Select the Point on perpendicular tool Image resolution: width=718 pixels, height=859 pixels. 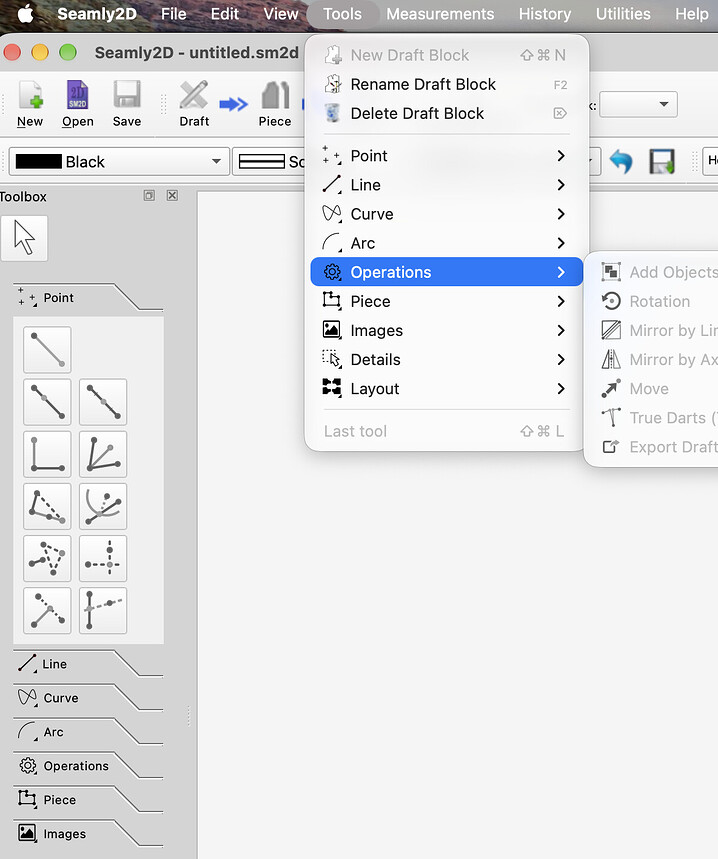47,454
